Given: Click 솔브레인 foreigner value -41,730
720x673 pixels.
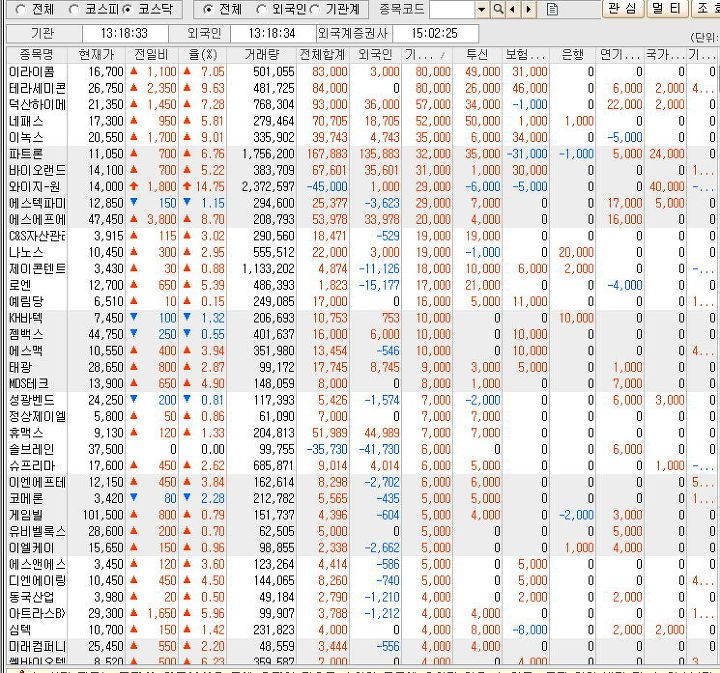Looking at the screenshot, I should [379, 449].
